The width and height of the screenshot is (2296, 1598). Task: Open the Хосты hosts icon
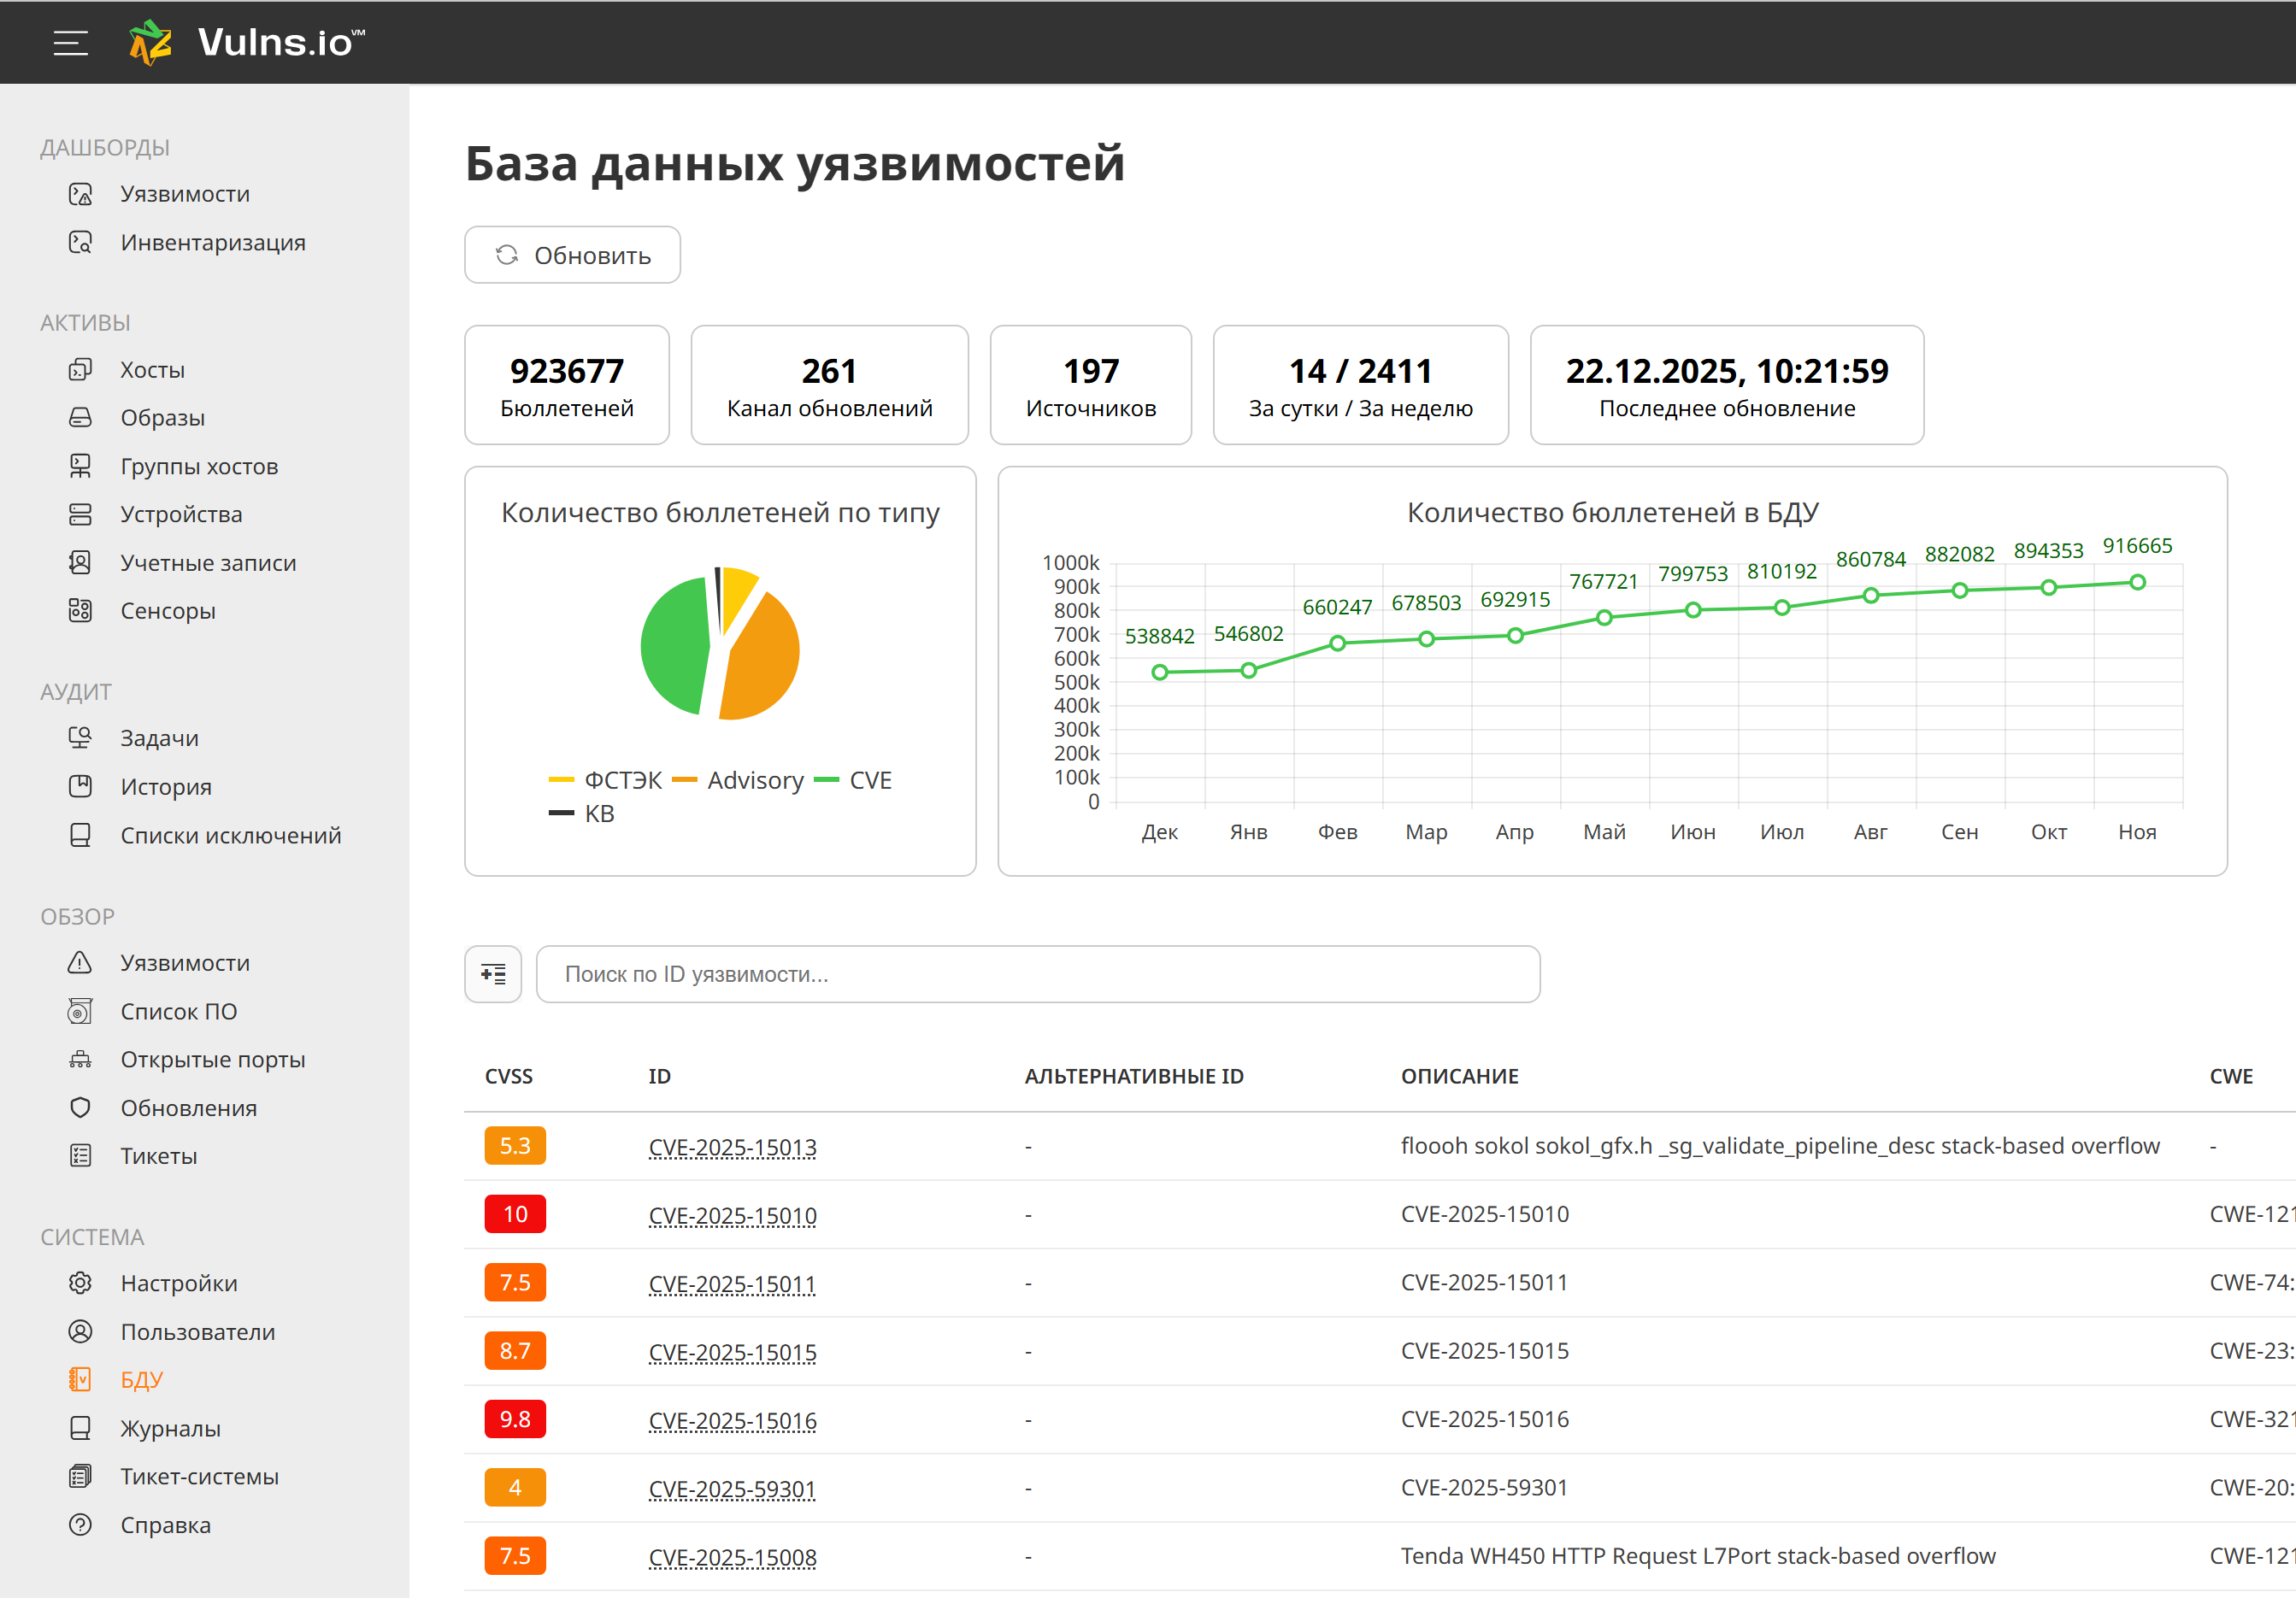[80, 370]
